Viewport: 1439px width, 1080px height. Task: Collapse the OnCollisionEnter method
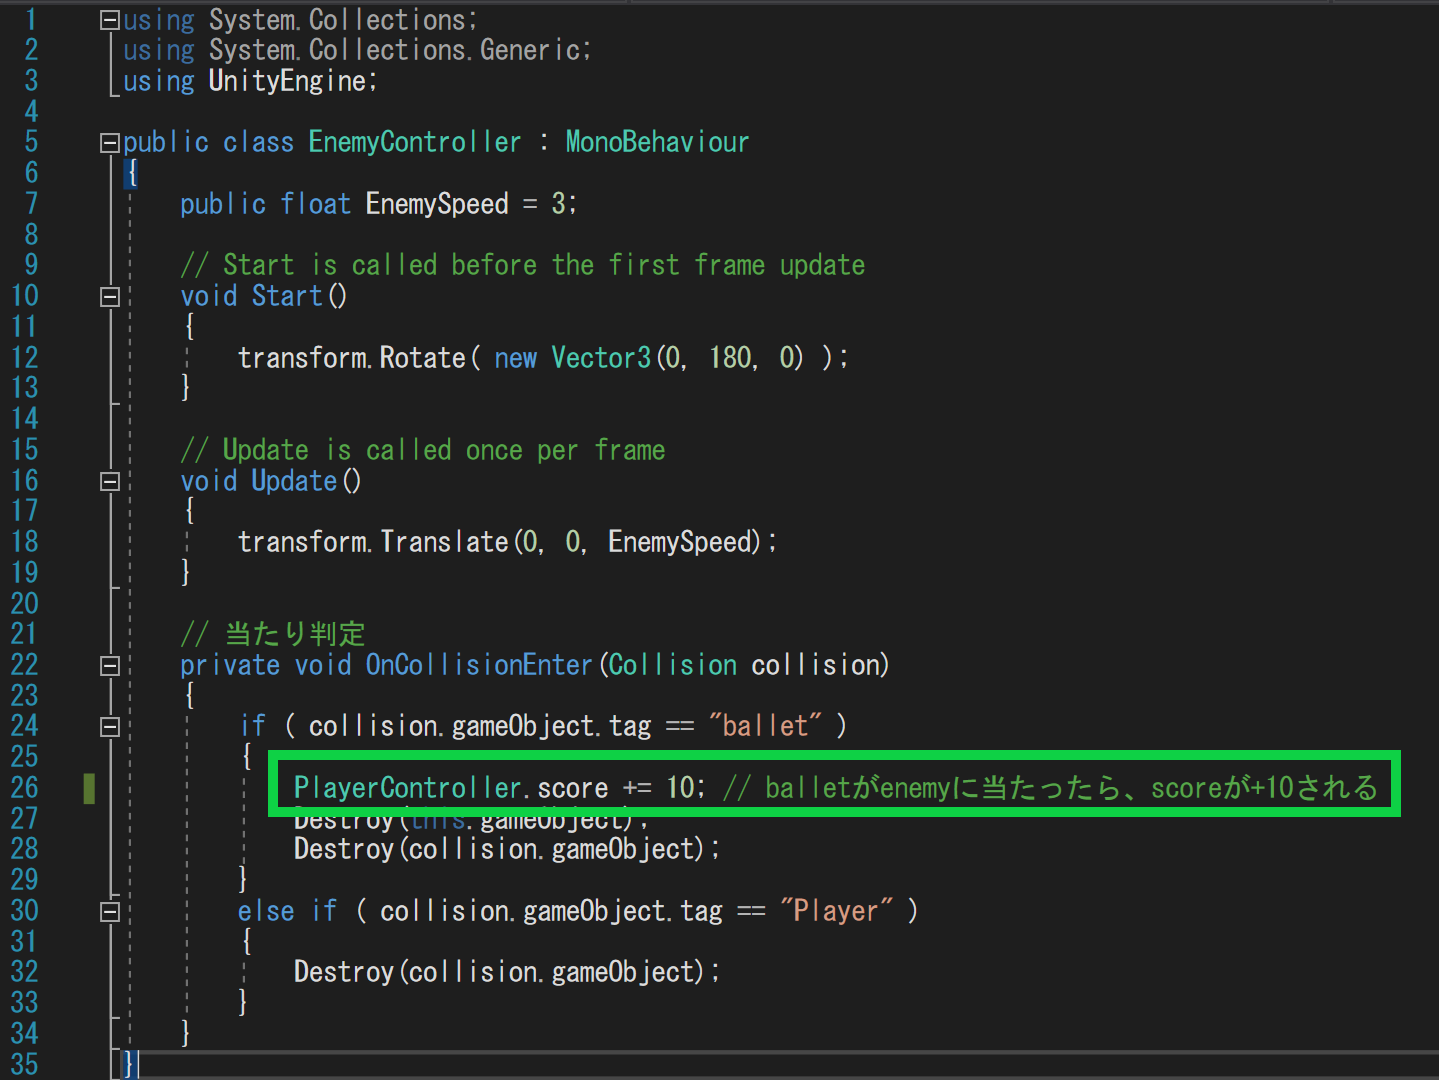pyautogui.click(x=110, y=666)
